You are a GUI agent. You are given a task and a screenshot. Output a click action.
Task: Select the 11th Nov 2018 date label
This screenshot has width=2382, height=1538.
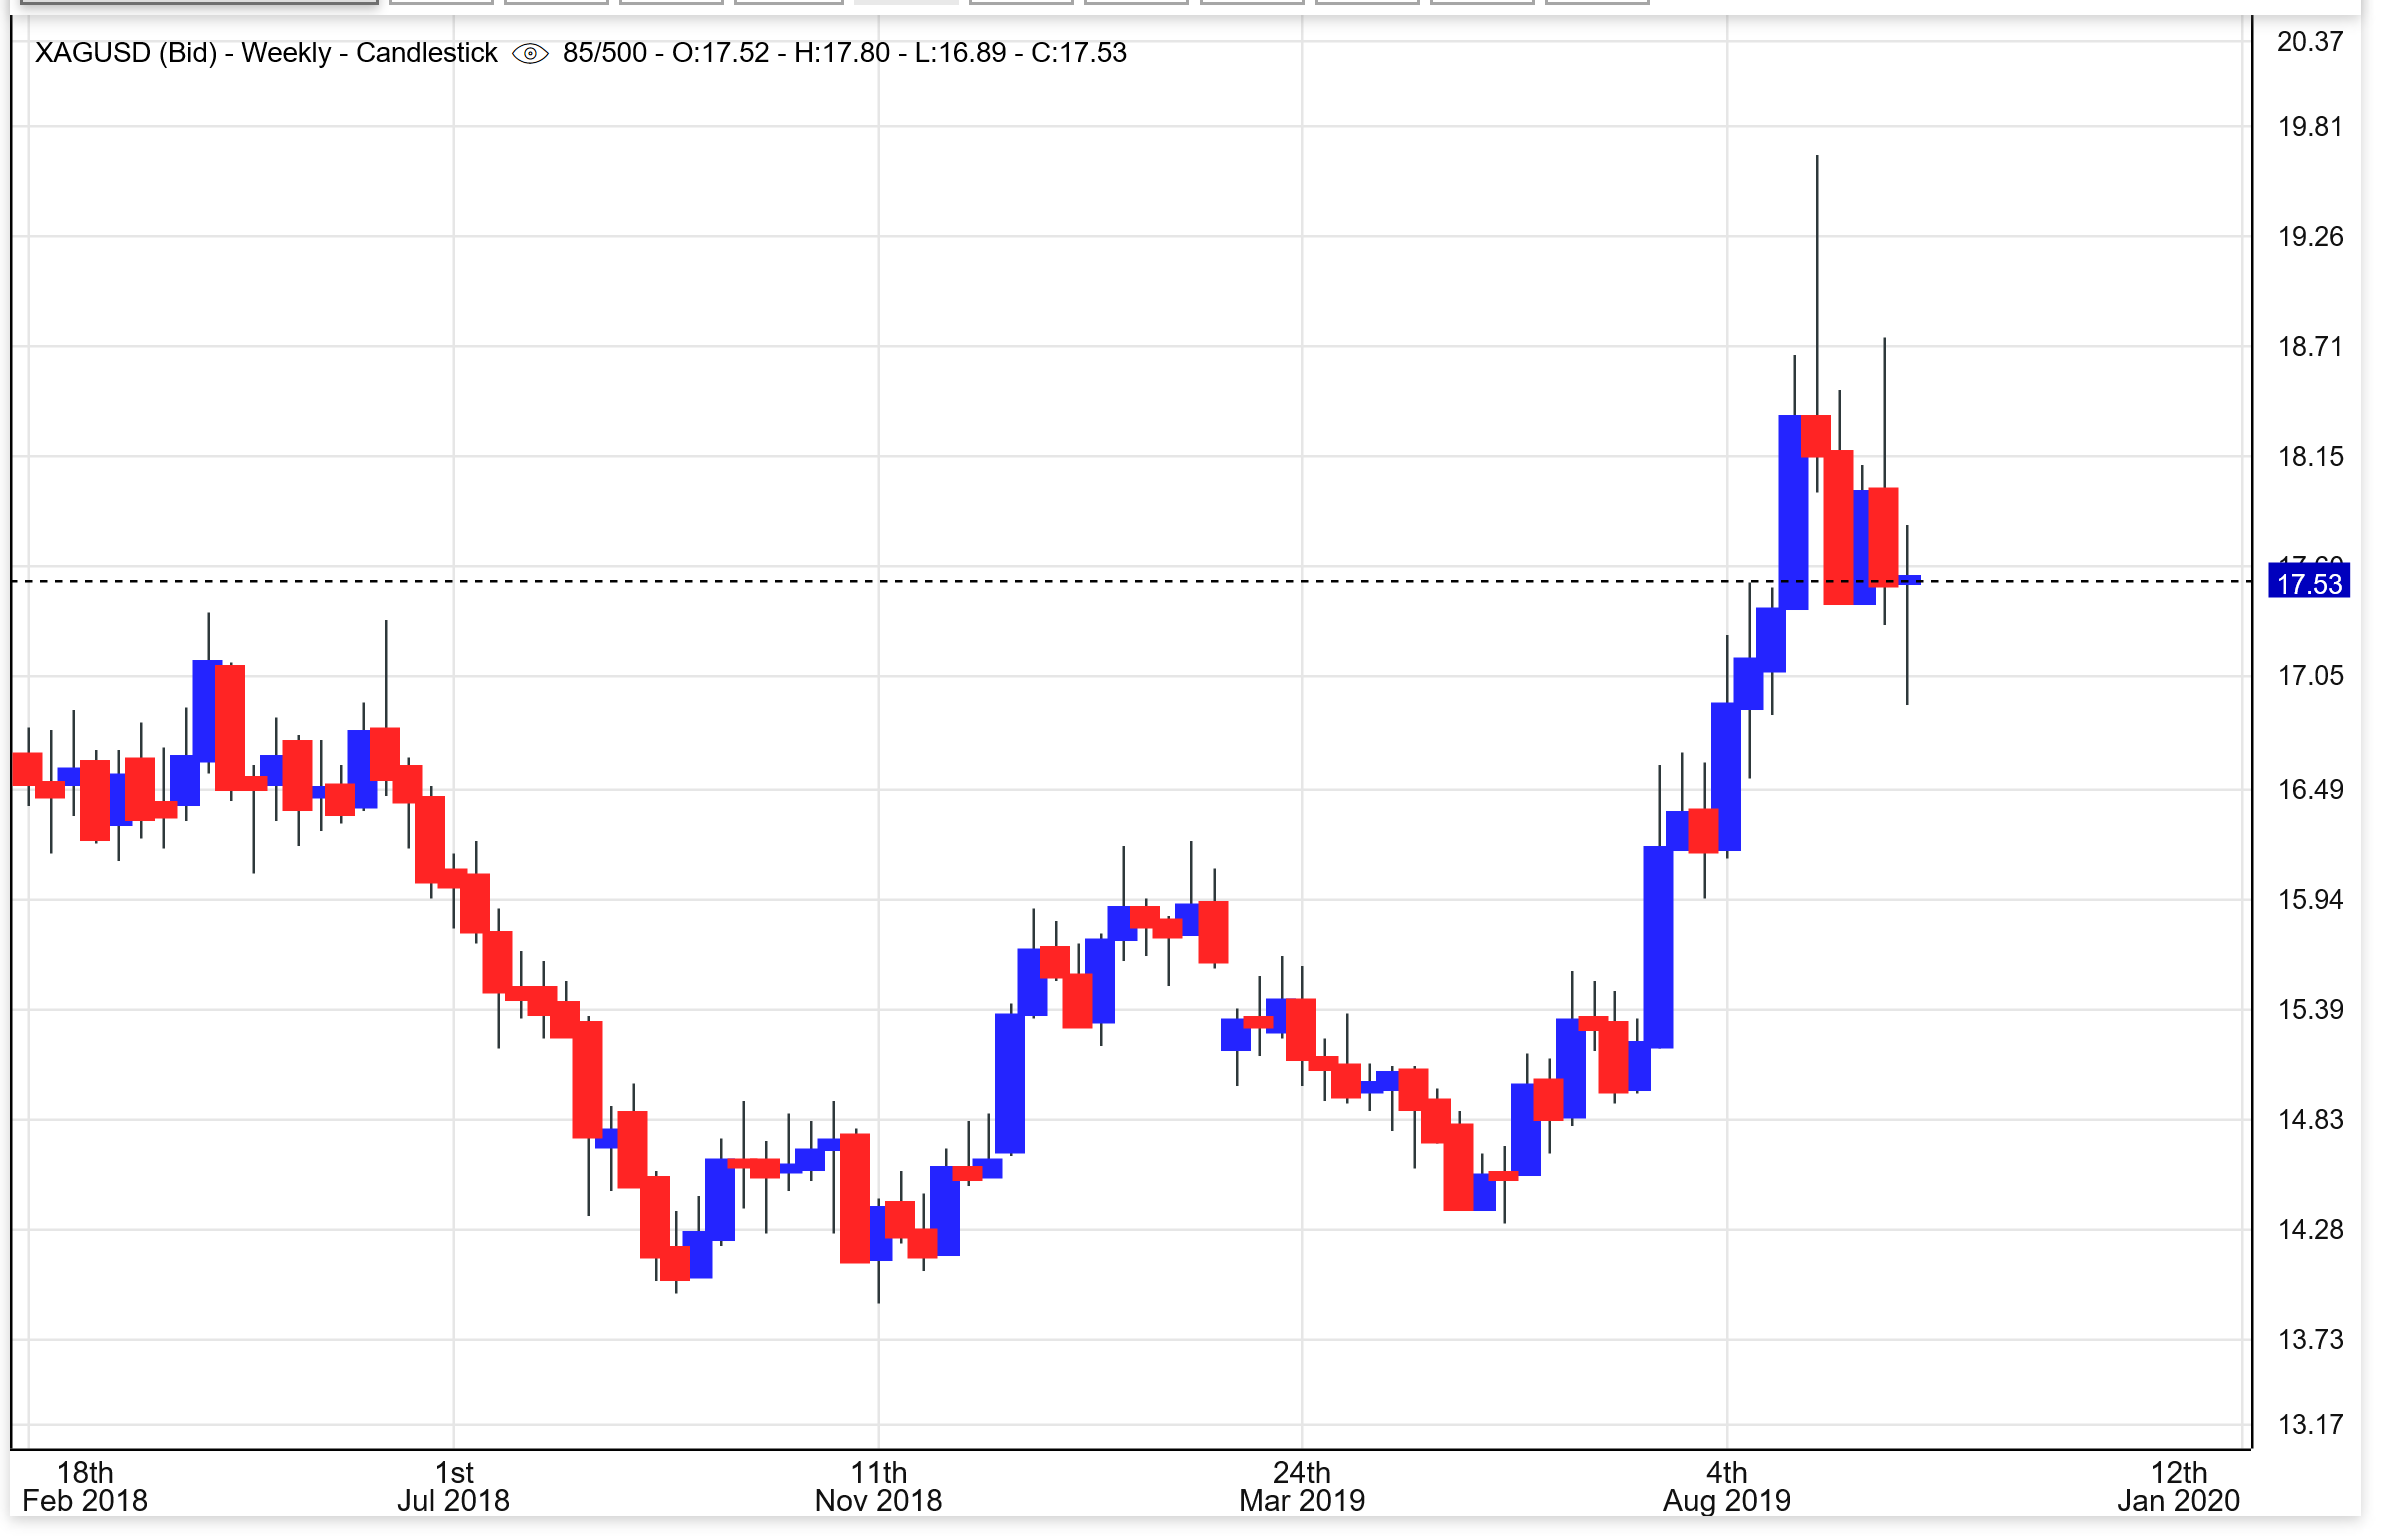pos(878,1487)
